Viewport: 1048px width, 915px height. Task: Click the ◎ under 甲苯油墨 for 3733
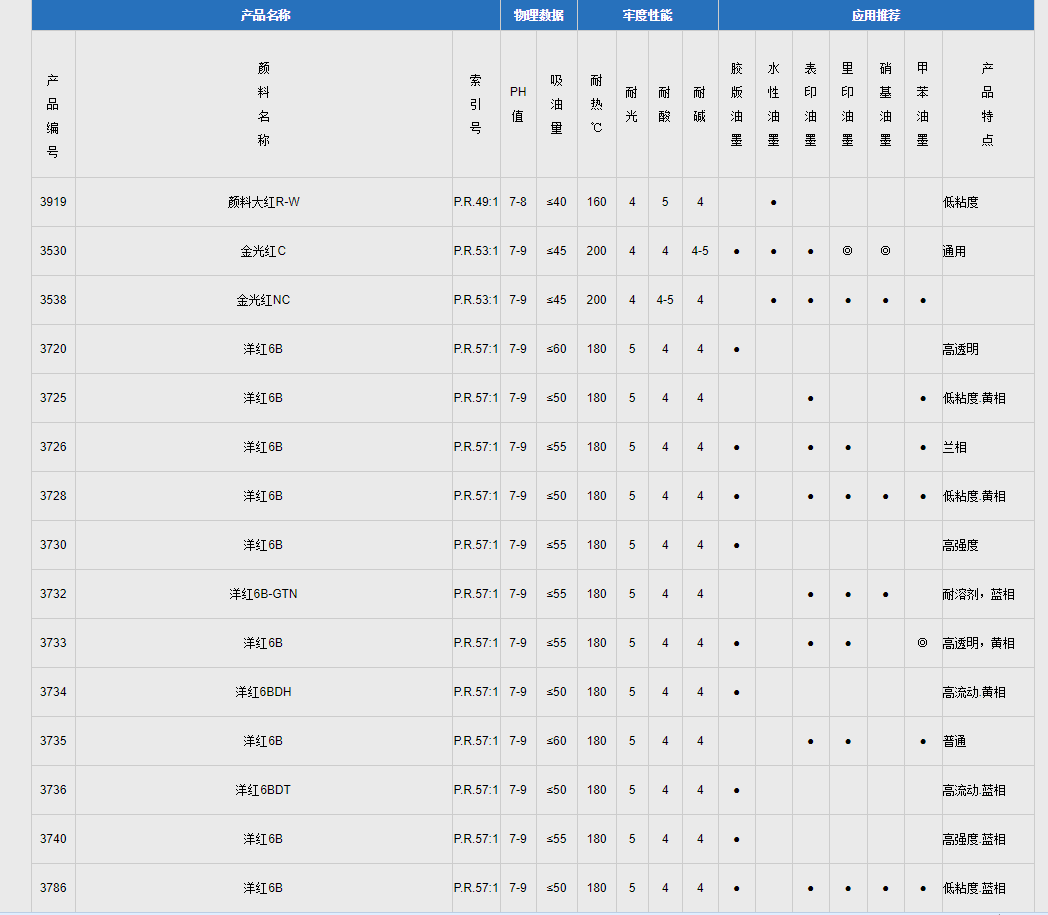[x=922, y=643]
